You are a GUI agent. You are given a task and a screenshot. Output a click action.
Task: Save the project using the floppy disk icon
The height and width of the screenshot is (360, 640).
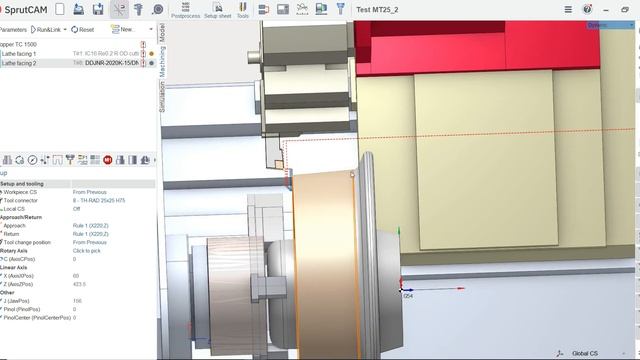tap(98, 9)
